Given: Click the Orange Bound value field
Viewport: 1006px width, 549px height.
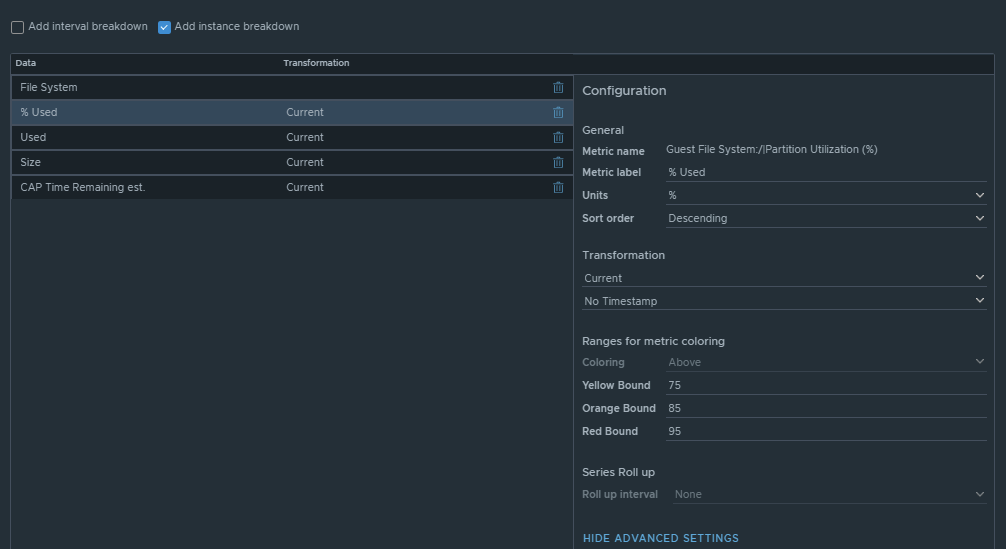Looking at the screenshot, I should point(825,408).
